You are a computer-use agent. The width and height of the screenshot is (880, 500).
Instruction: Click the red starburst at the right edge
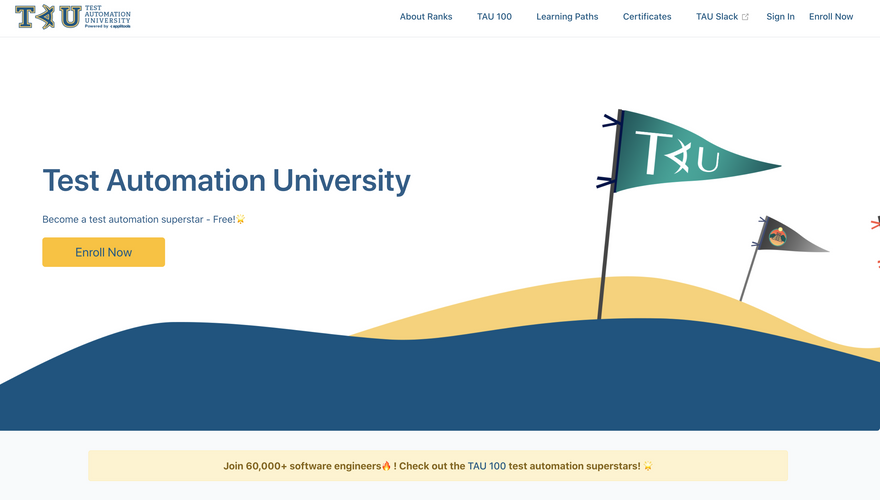click(875, 224)
